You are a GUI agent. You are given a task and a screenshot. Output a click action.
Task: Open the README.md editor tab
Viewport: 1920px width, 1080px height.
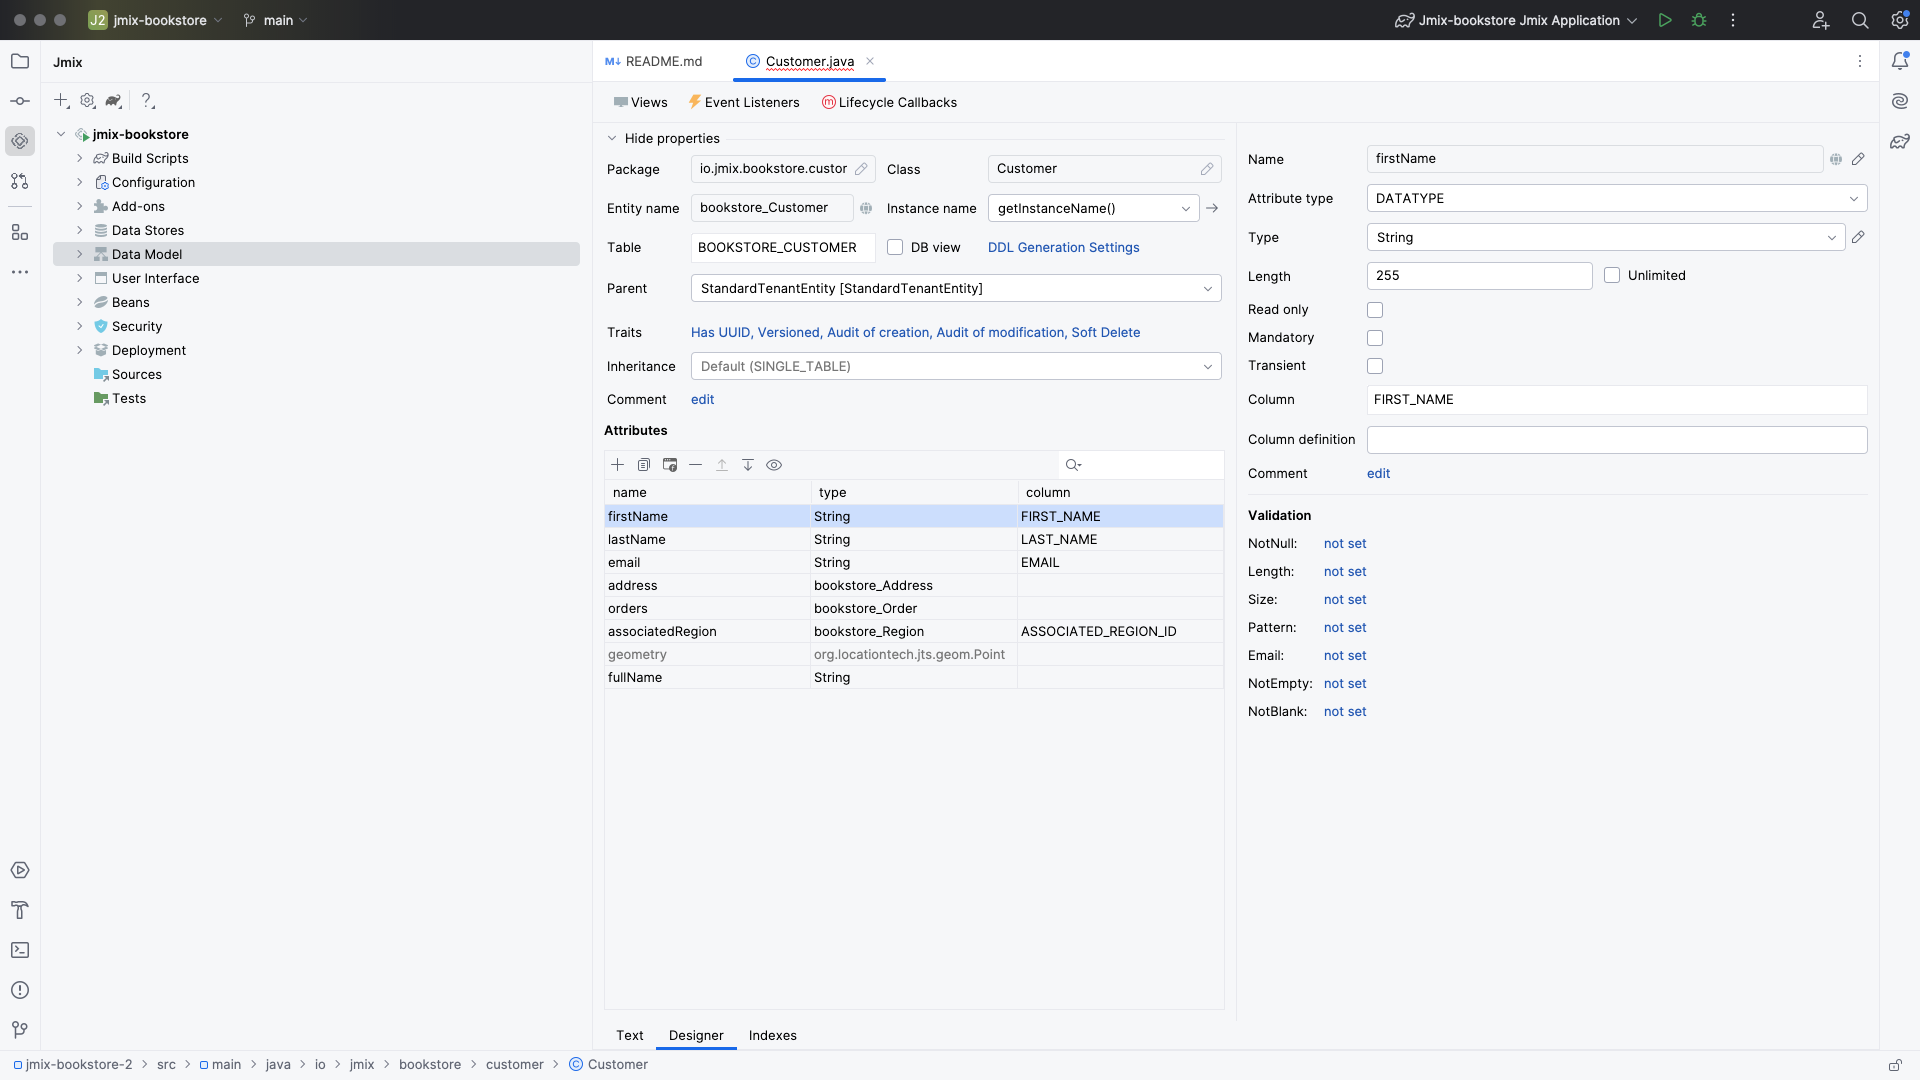pyautogui.click(x=655, y=62)
